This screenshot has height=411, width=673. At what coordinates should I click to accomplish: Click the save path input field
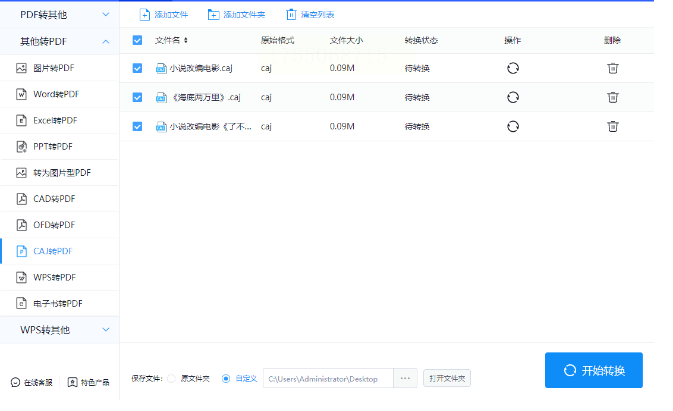coord(328,378)
